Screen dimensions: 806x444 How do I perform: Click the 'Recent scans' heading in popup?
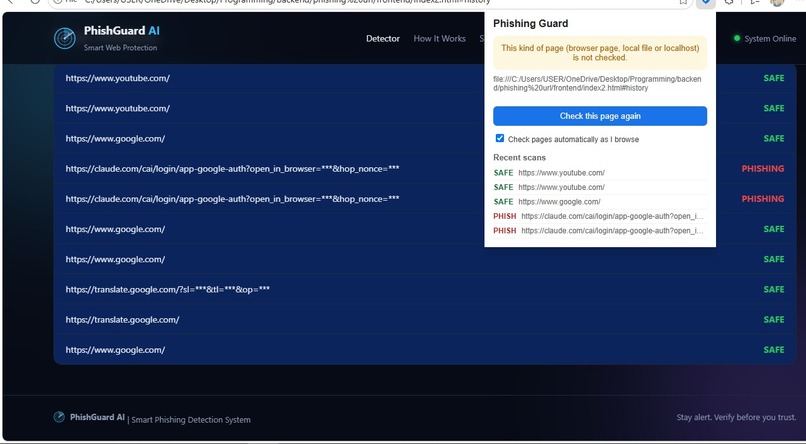tap(519, 158)
